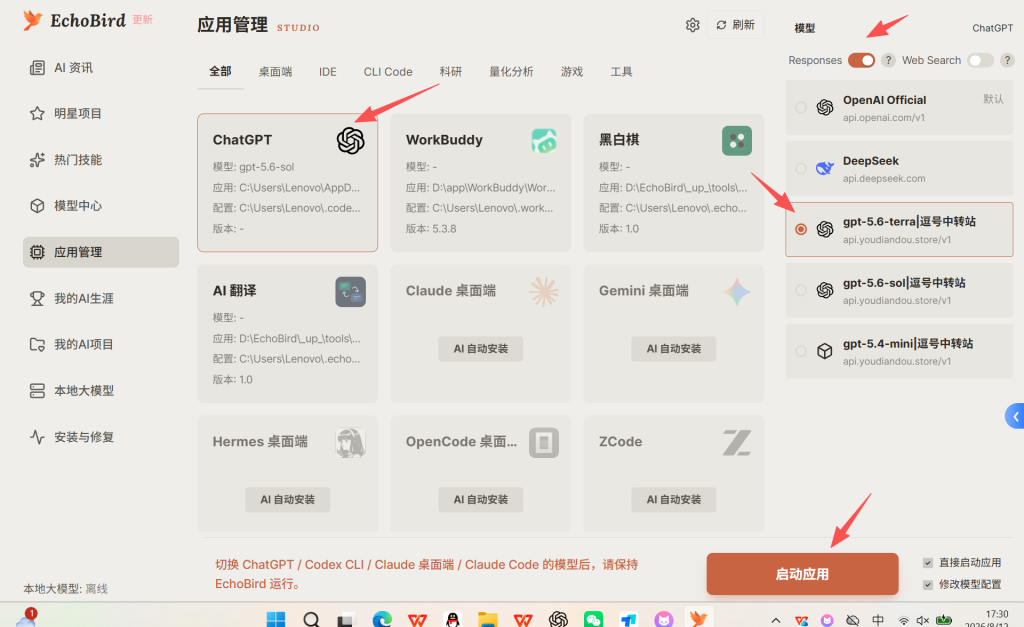This screenshot has width=1024, height=627.
Task: Turn off the Responses switch
Action: (x=861, y=60)
